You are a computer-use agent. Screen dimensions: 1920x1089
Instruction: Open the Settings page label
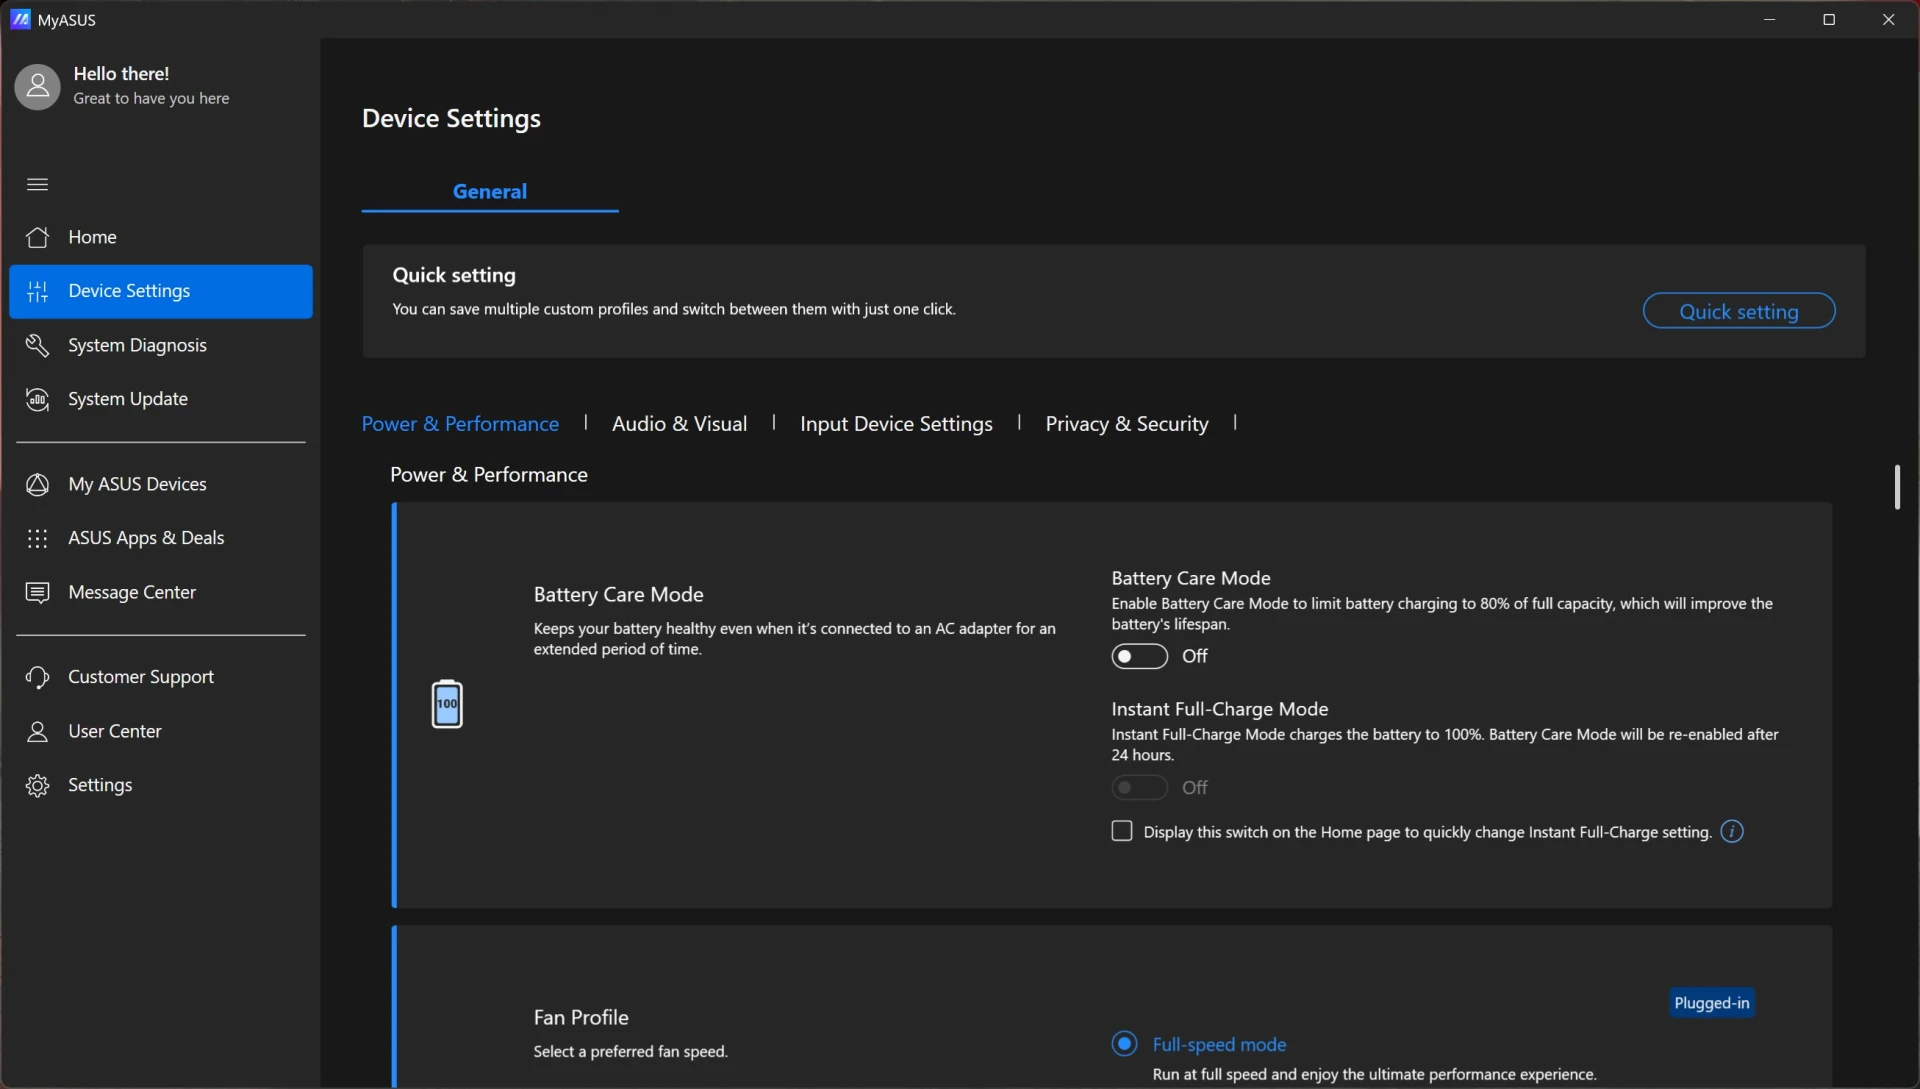pos(100,785)
